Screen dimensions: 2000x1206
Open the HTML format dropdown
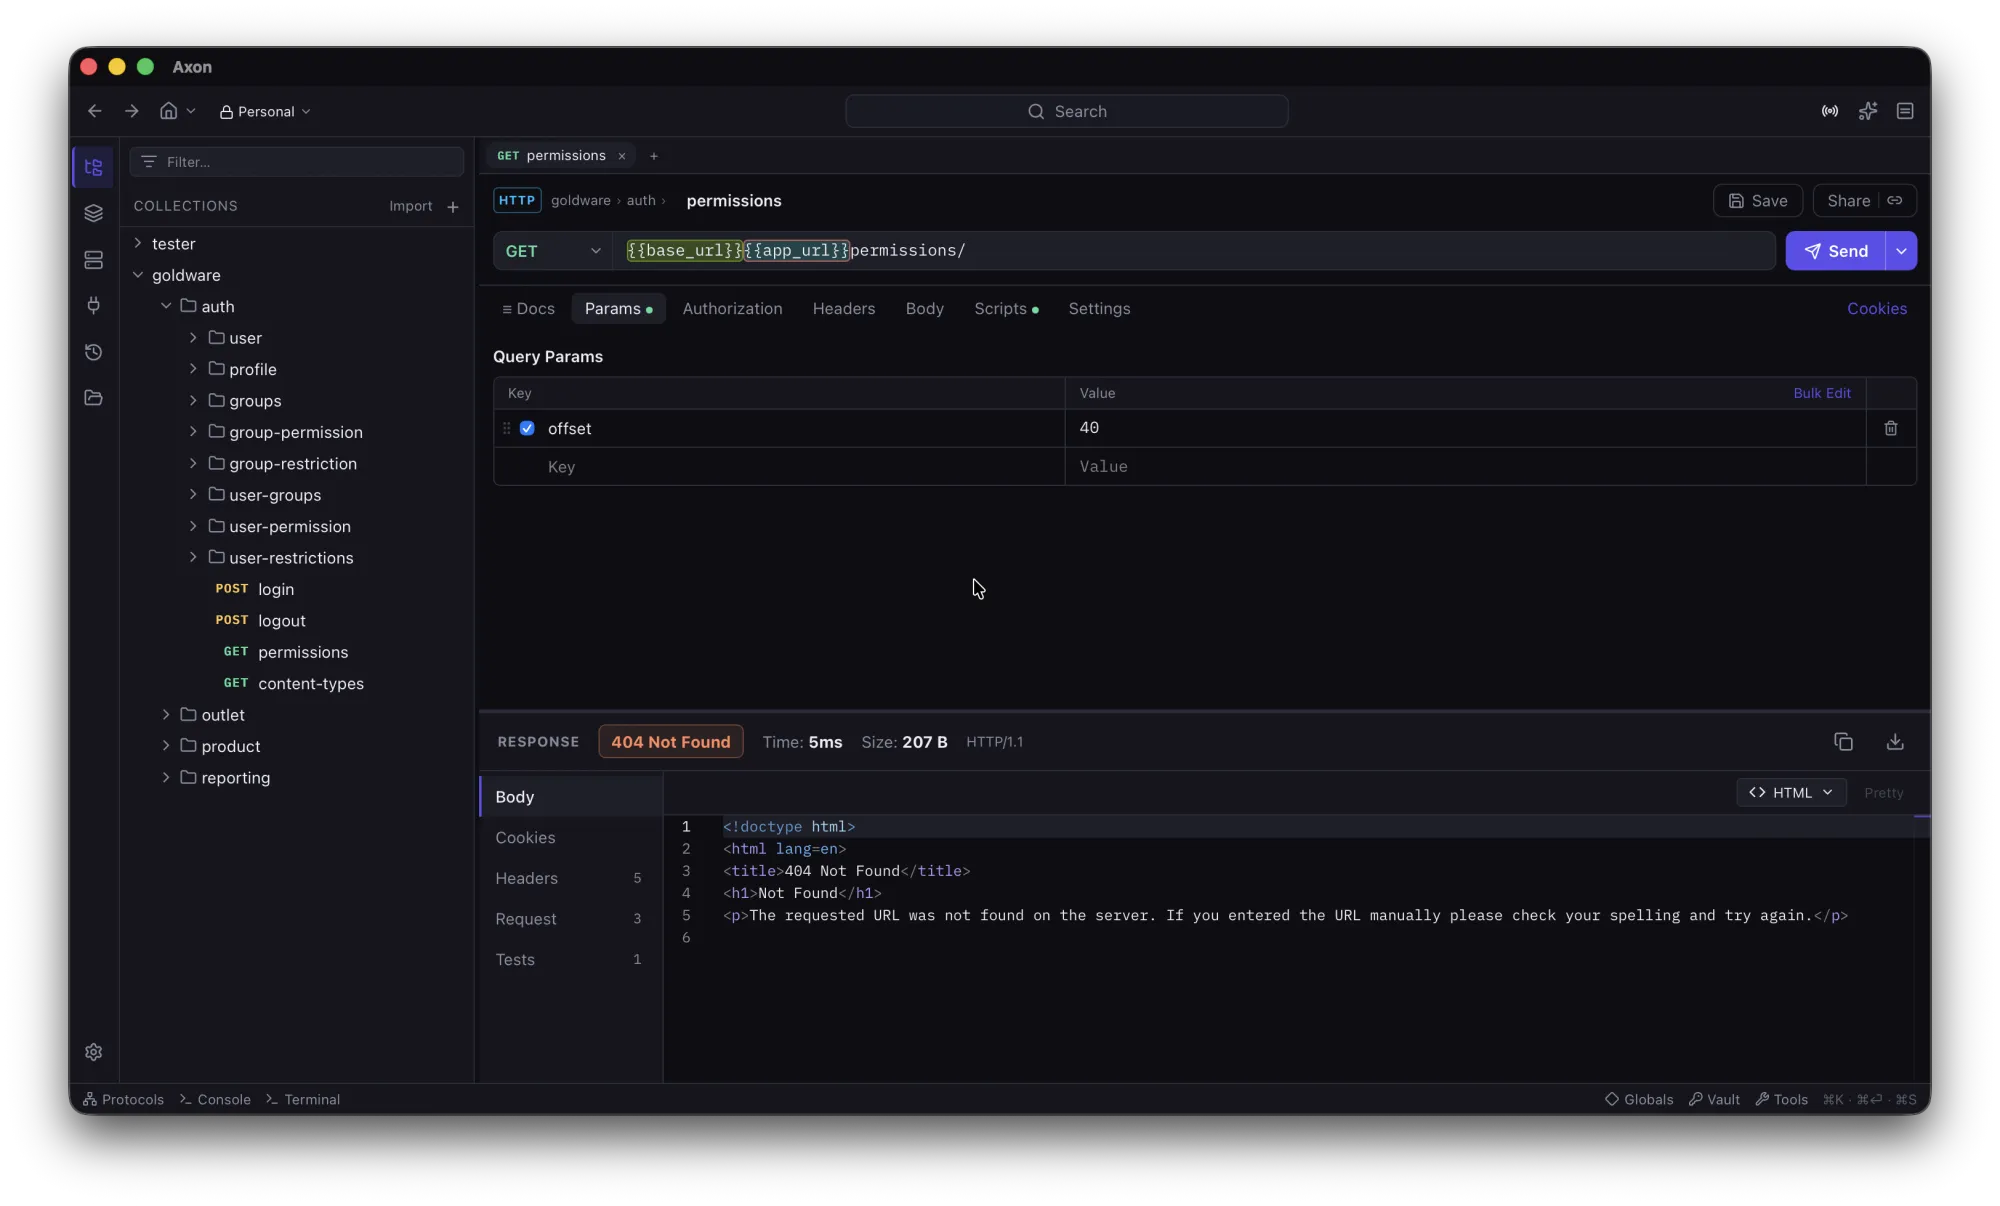(1791, 793)
